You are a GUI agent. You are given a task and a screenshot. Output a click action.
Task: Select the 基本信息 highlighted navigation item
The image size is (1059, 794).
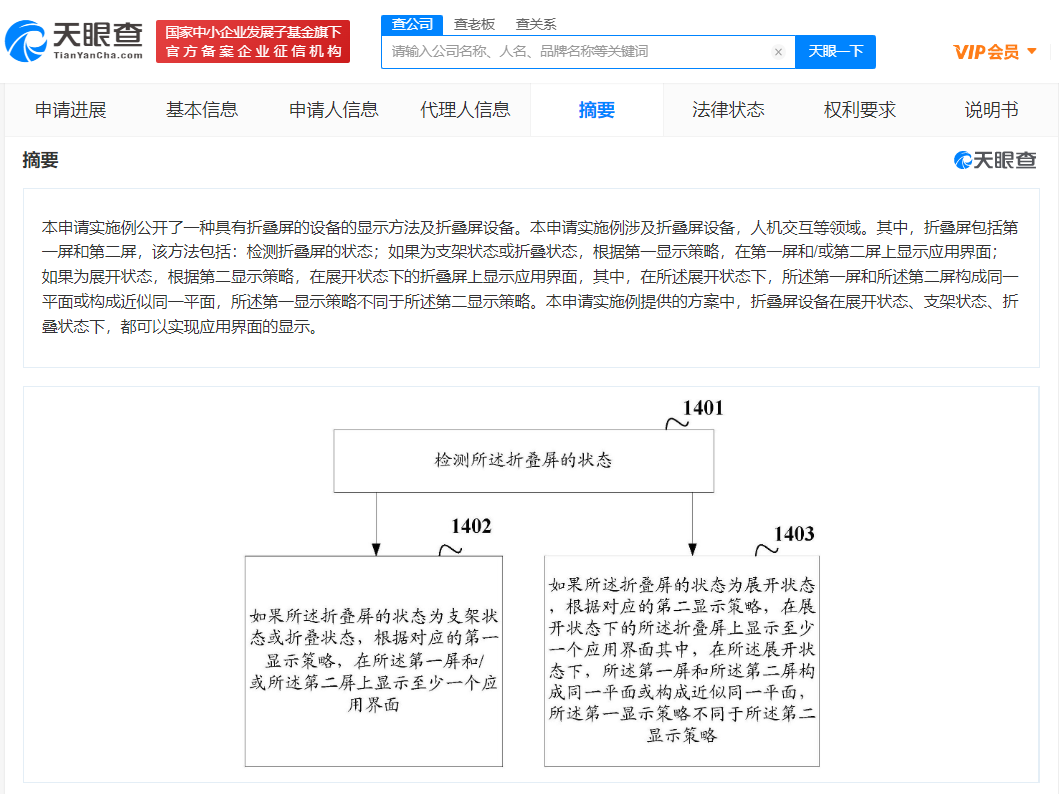pyautogui.click(x=200, y=110)
